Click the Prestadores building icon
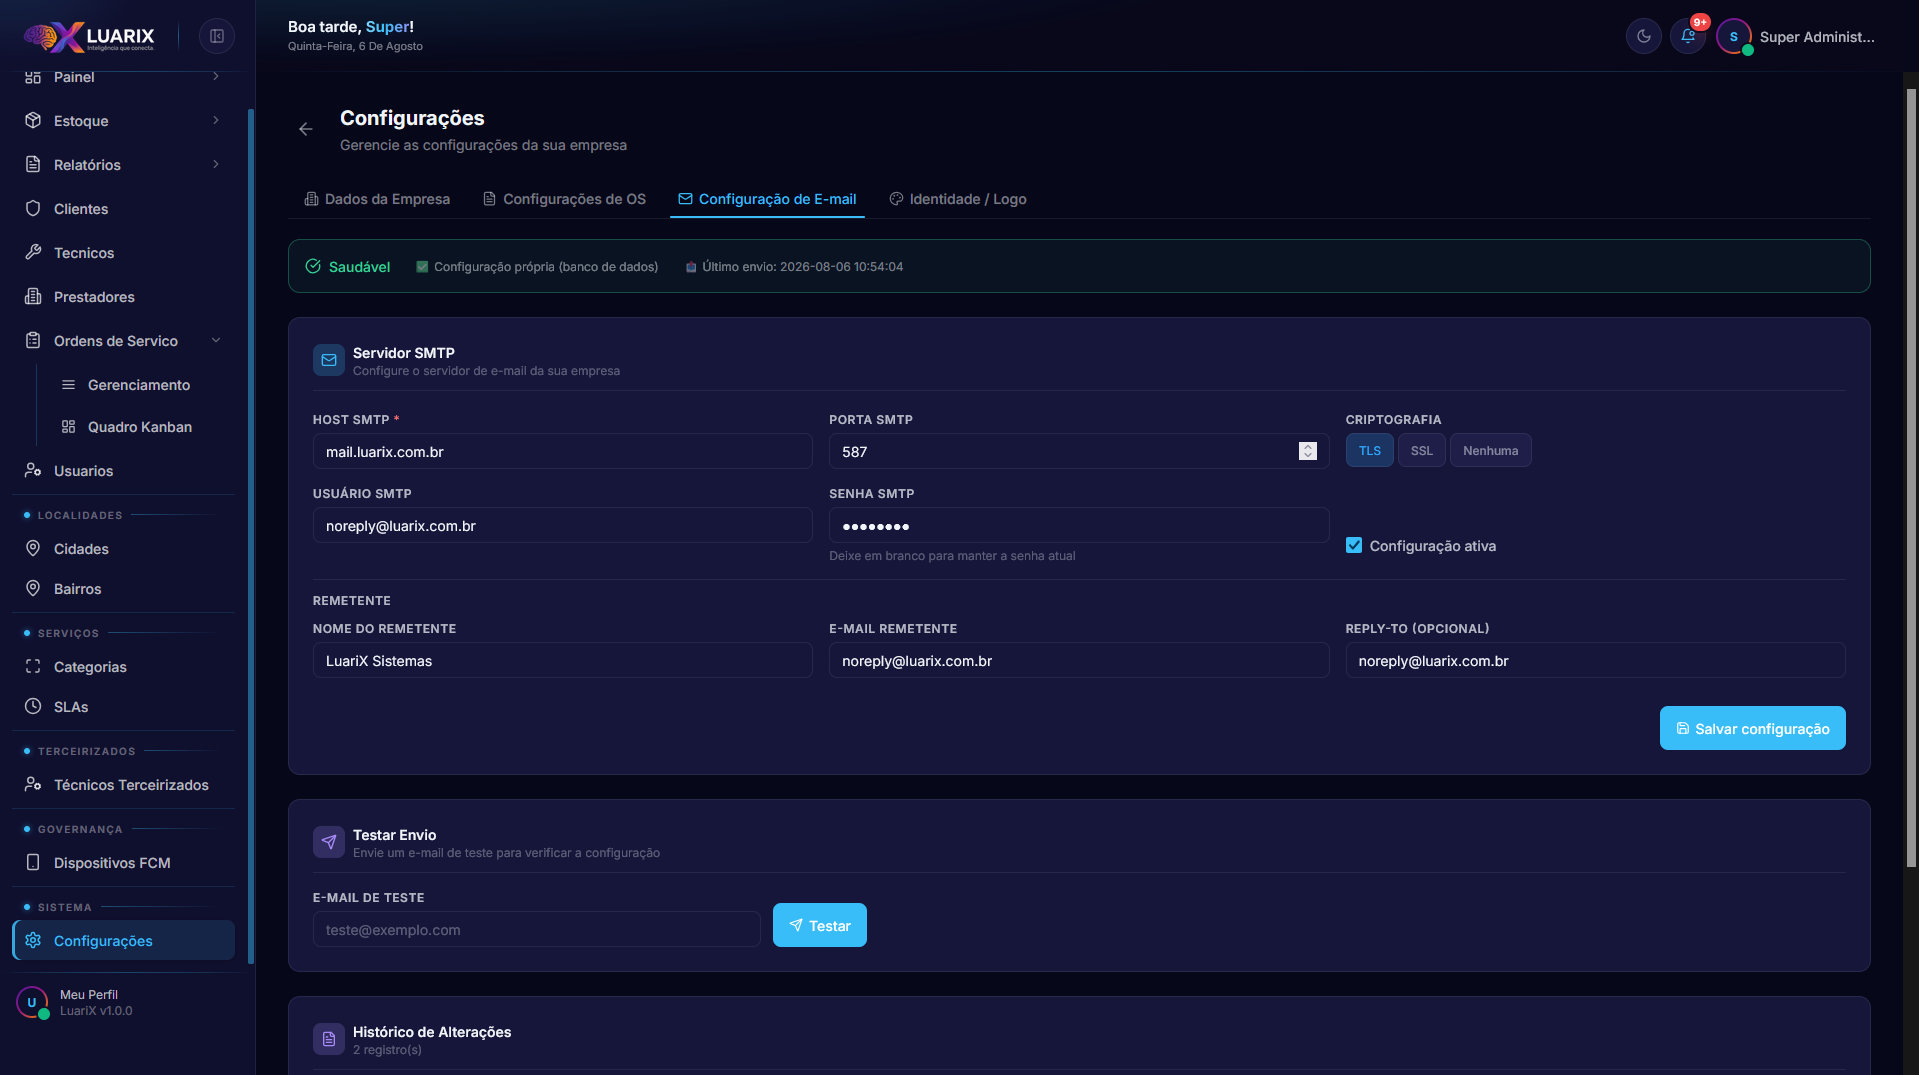1919x1075 pixels. coord(33,296)
